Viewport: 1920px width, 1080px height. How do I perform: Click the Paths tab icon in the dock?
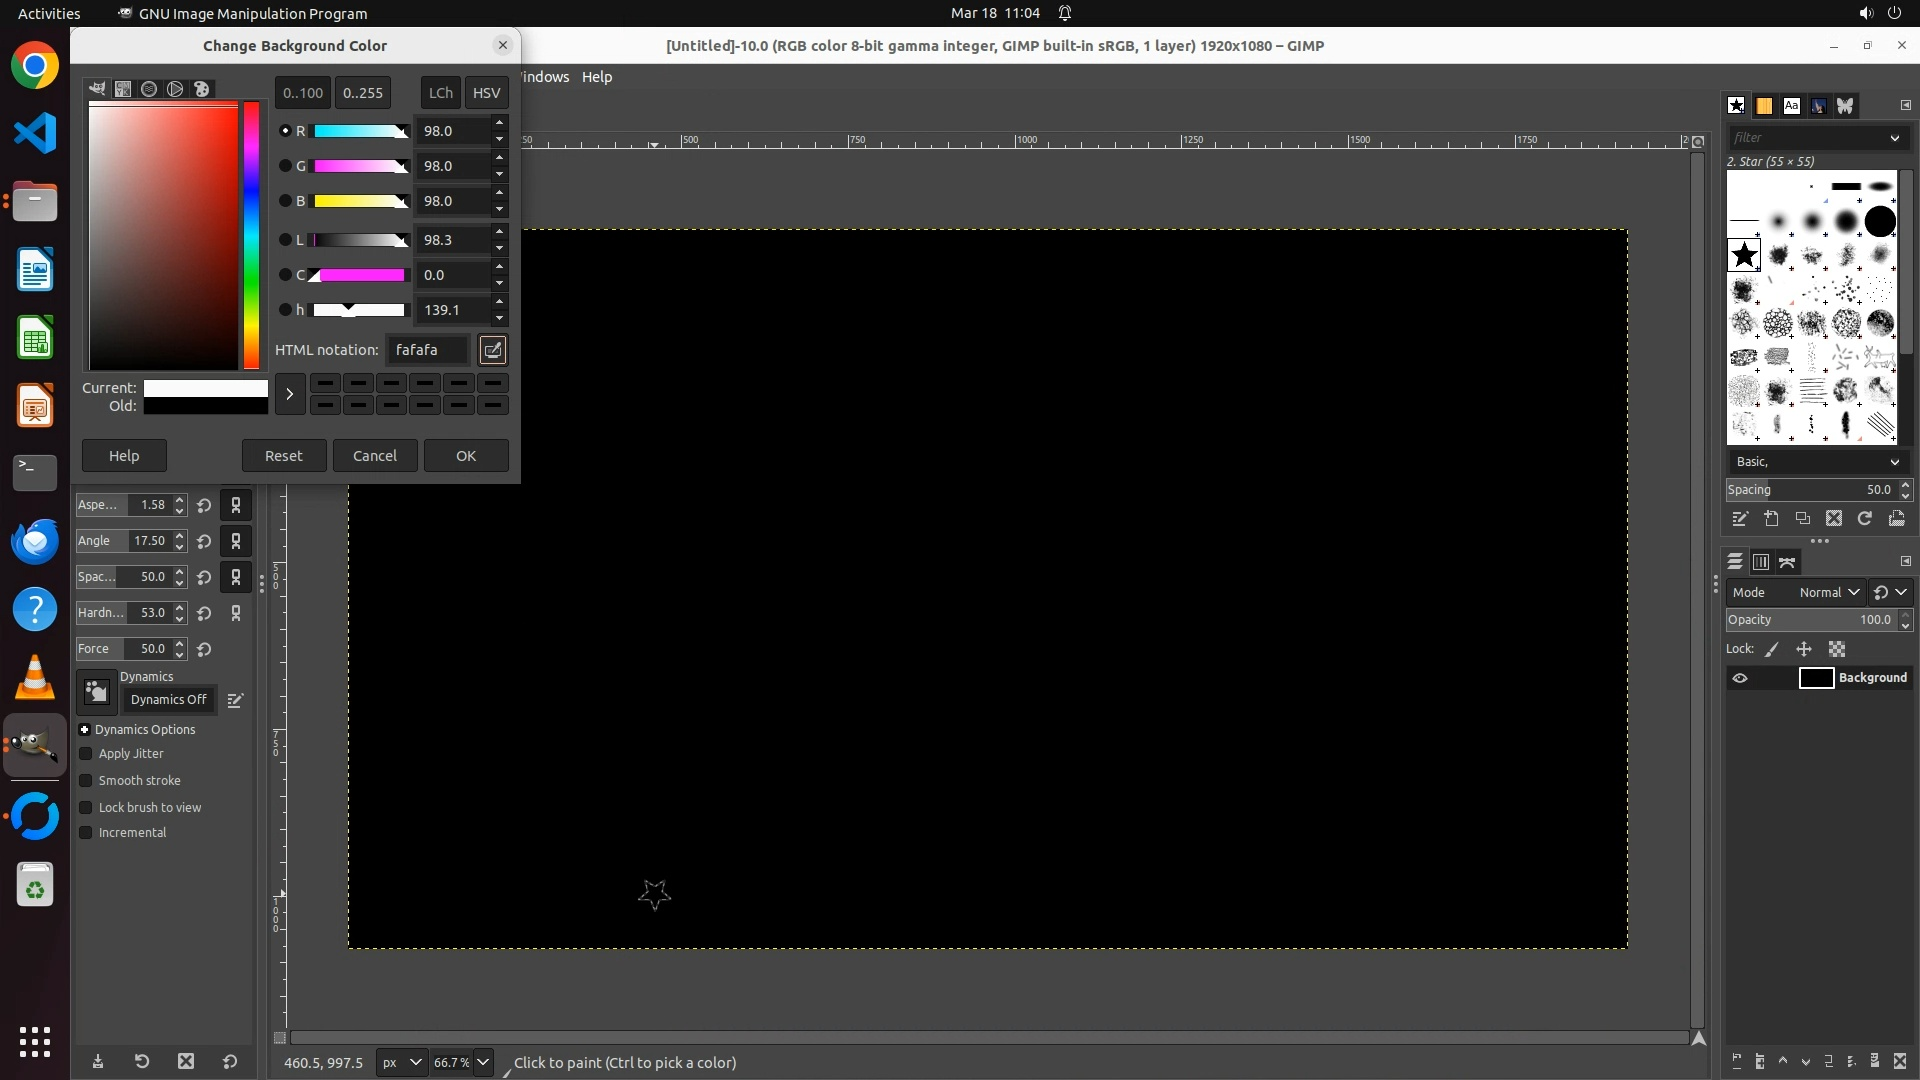(x=1787, y=562)
